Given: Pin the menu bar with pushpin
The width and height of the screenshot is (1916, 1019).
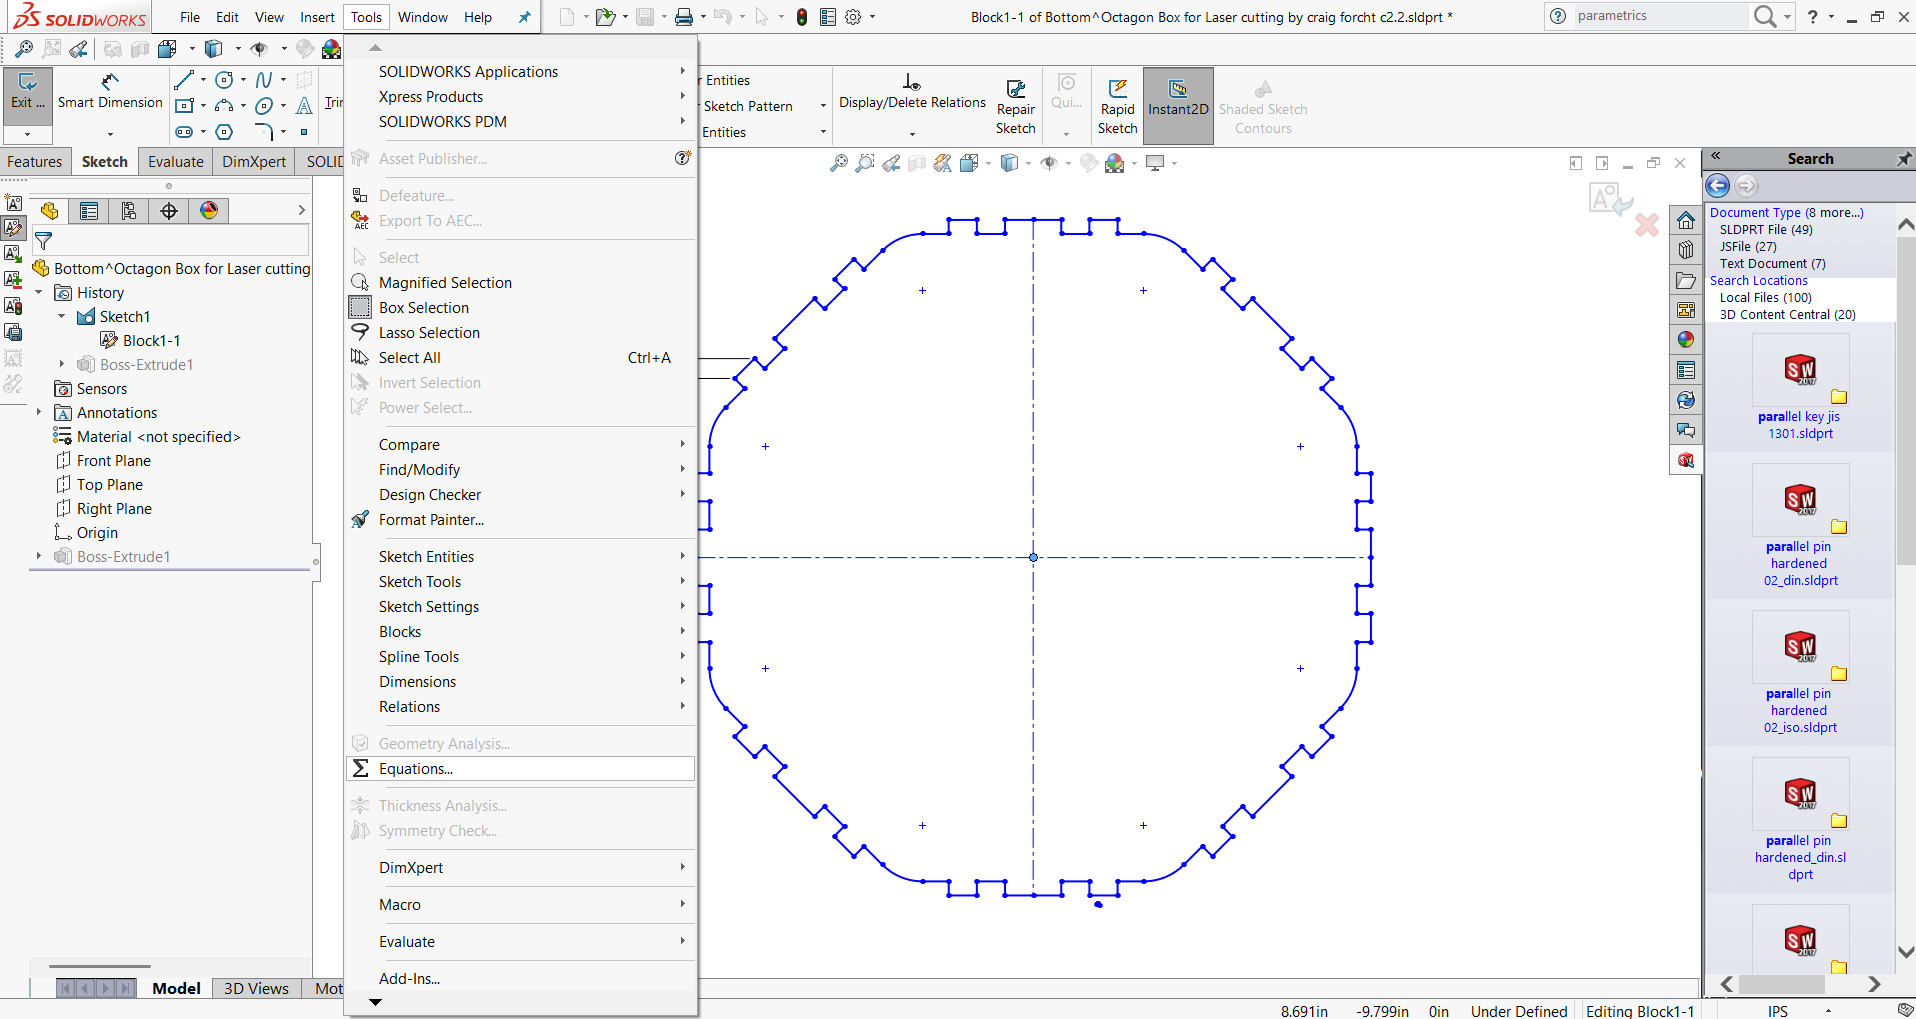Looking at the screenshot, I should [524, 17].
